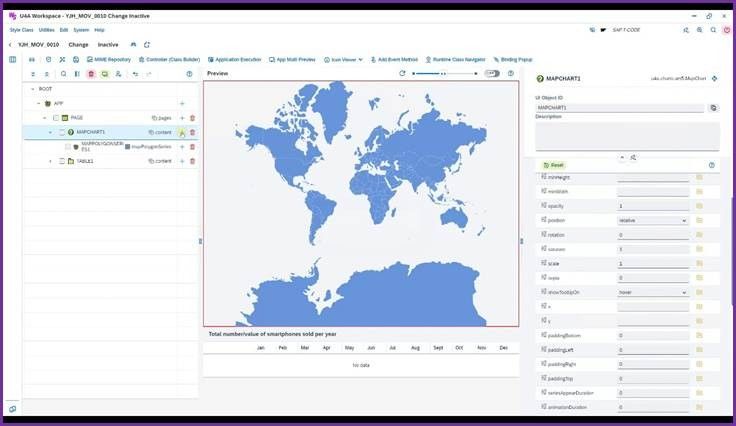Check the PAGE node checkbox
Image resolution: width=736 pixels, height=426 pixels.
coord(56,118)
